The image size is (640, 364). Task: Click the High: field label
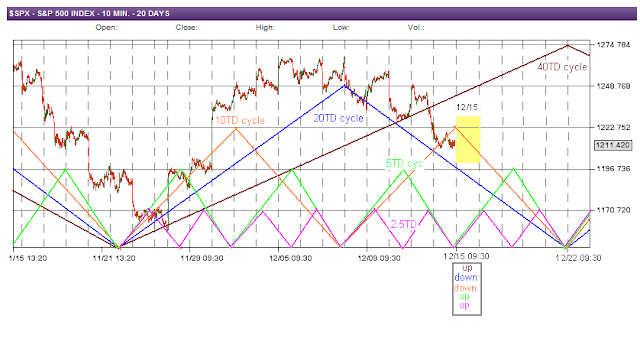pyautogui.click(x=265, y=28)
